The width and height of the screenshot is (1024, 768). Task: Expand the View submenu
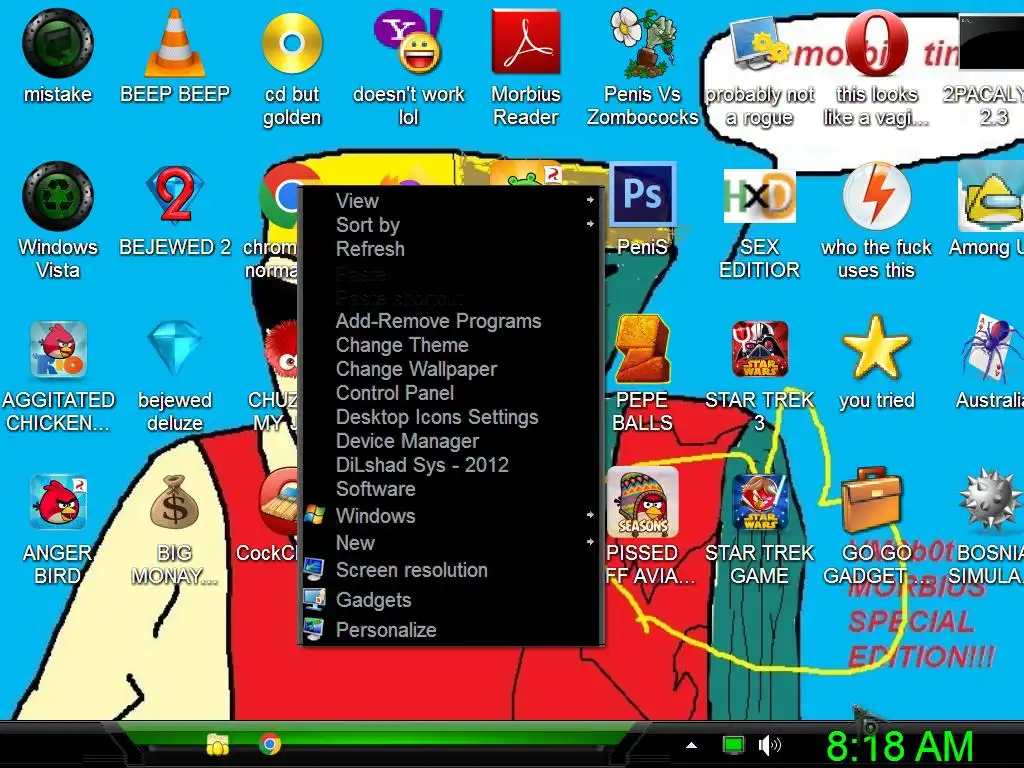(451, 200)
